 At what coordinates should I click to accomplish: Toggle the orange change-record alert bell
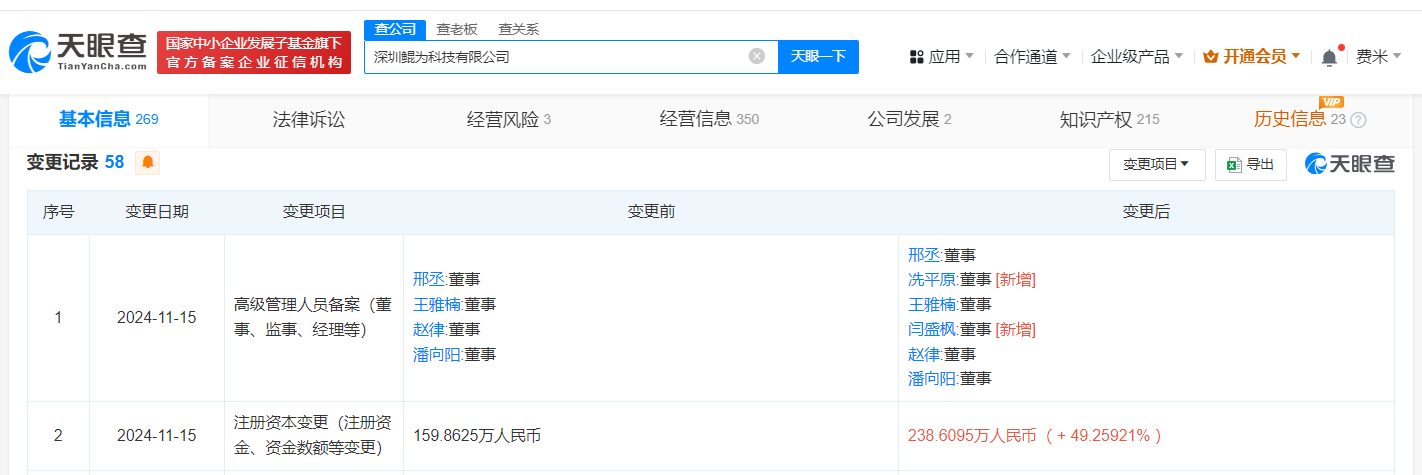click(147, 162)
